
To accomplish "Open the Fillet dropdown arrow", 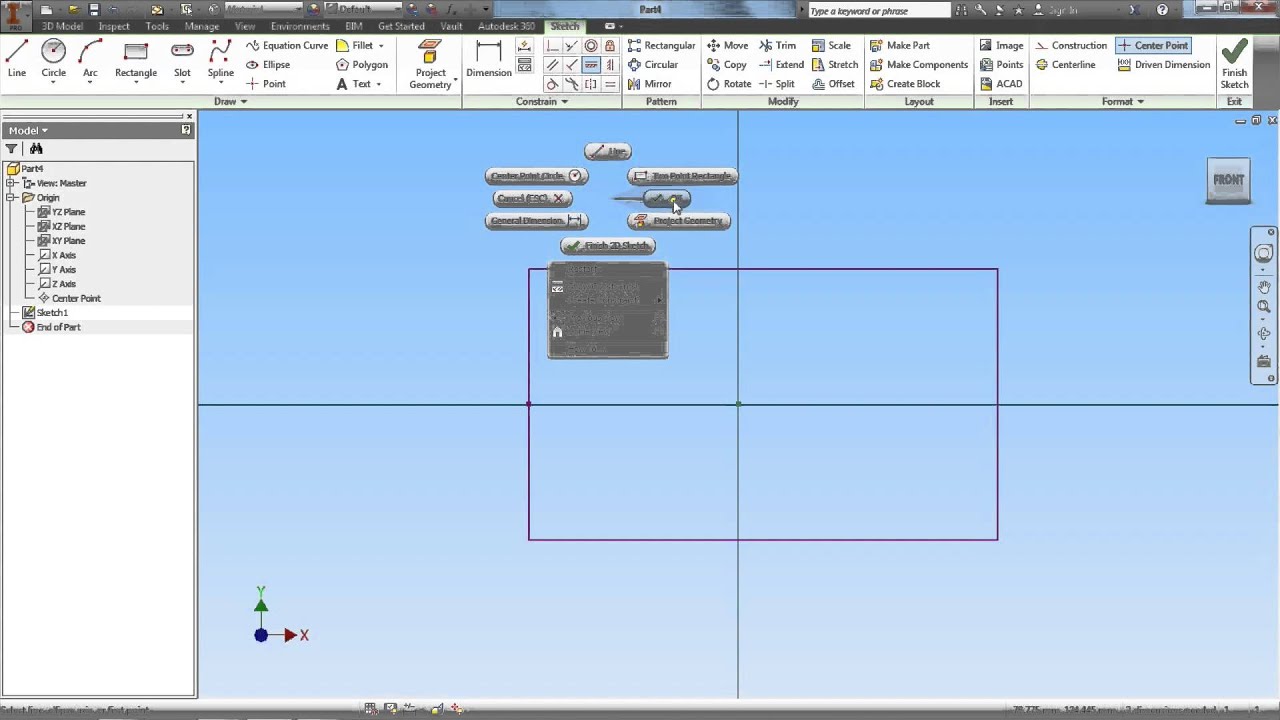I will 381,45.
